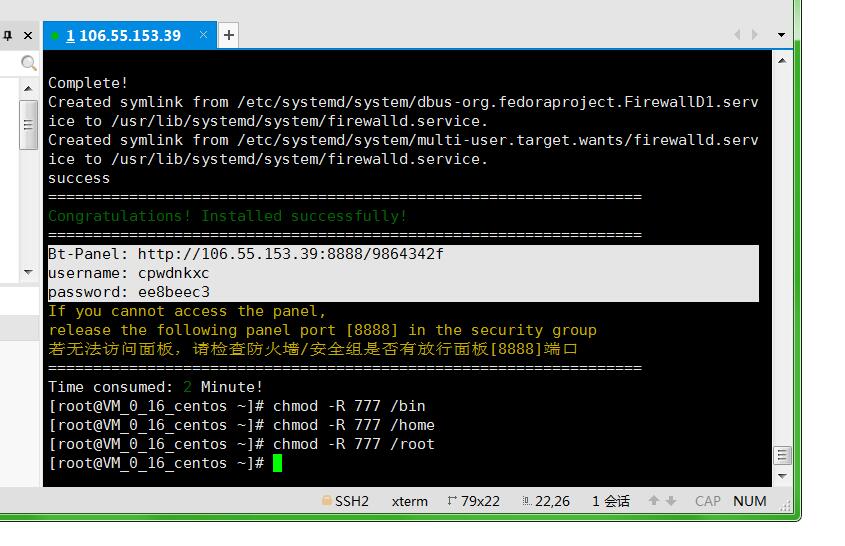Click the pin icon on the side panel
Image resolution: width=845 pixels, height=546 pixels.
coord(8,36)
